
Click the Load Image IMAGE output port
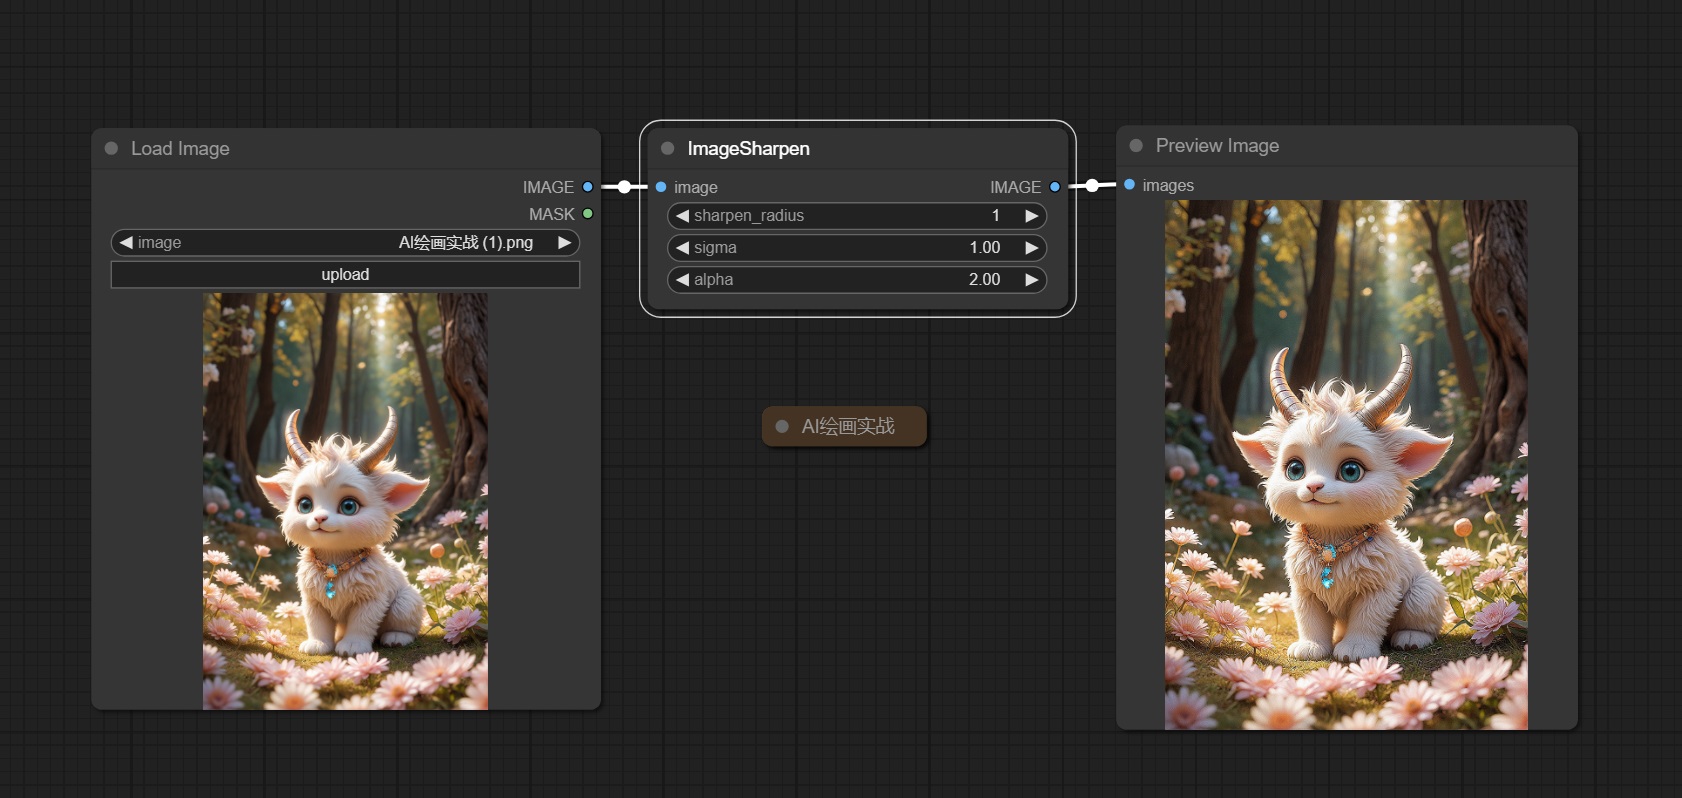pyautogui.click(x=588, y=187)
